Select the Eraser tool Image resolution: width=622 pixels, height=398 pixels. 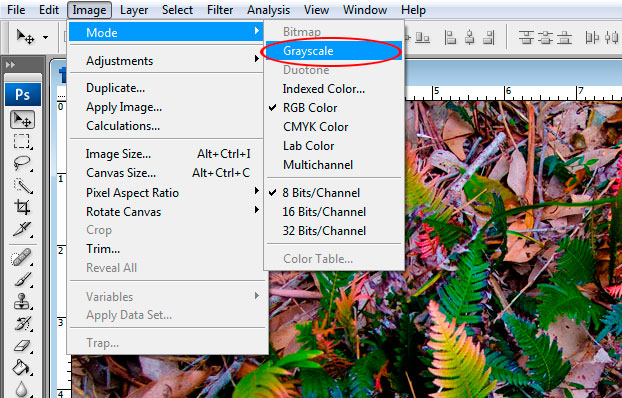point(23,346)
